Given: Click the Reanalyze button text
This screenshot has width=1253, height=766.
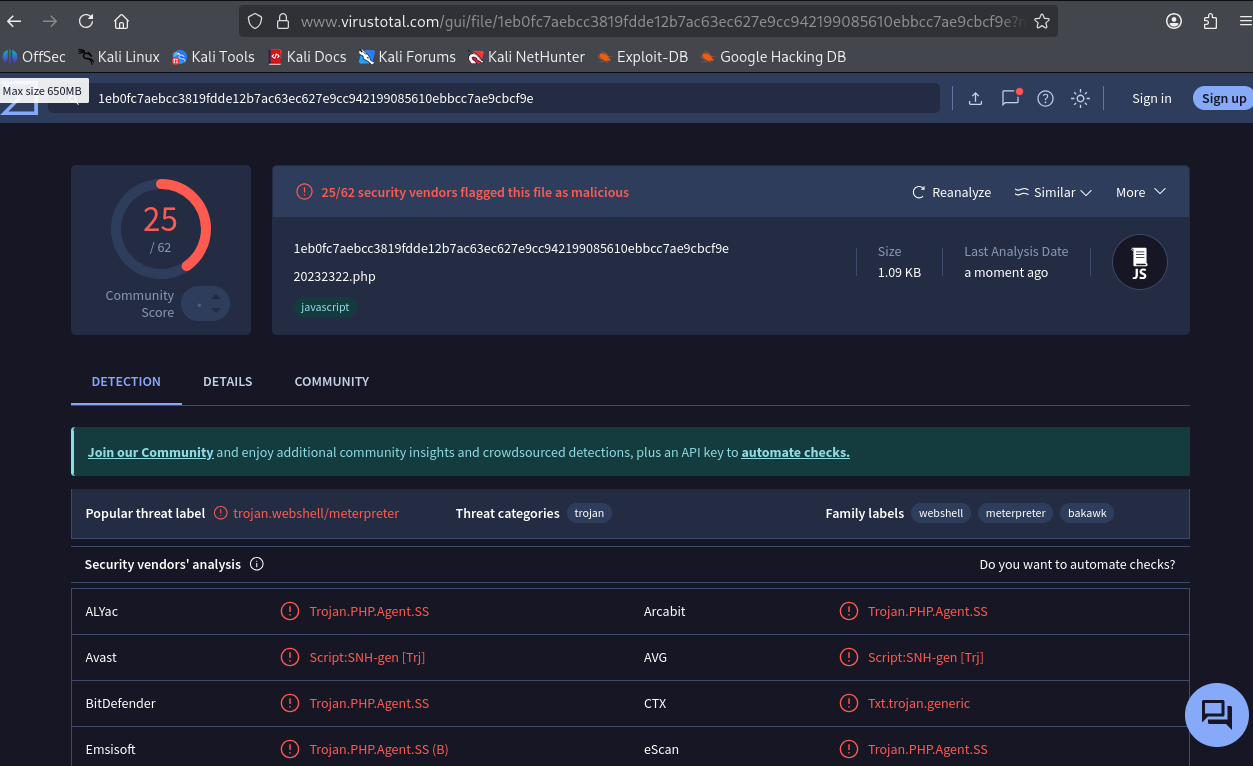Looking at the screenshot, I should point(962,192).
